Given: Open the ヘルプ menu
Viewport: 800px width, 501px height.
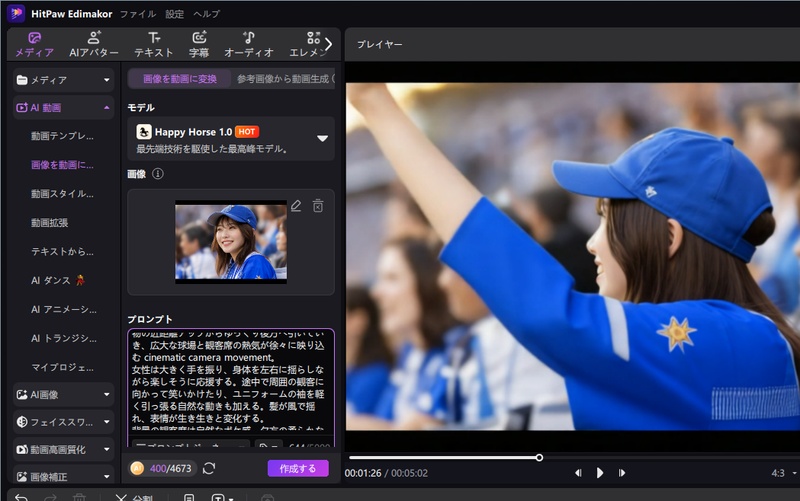Looking at the screenshot, I should [207, 14].
